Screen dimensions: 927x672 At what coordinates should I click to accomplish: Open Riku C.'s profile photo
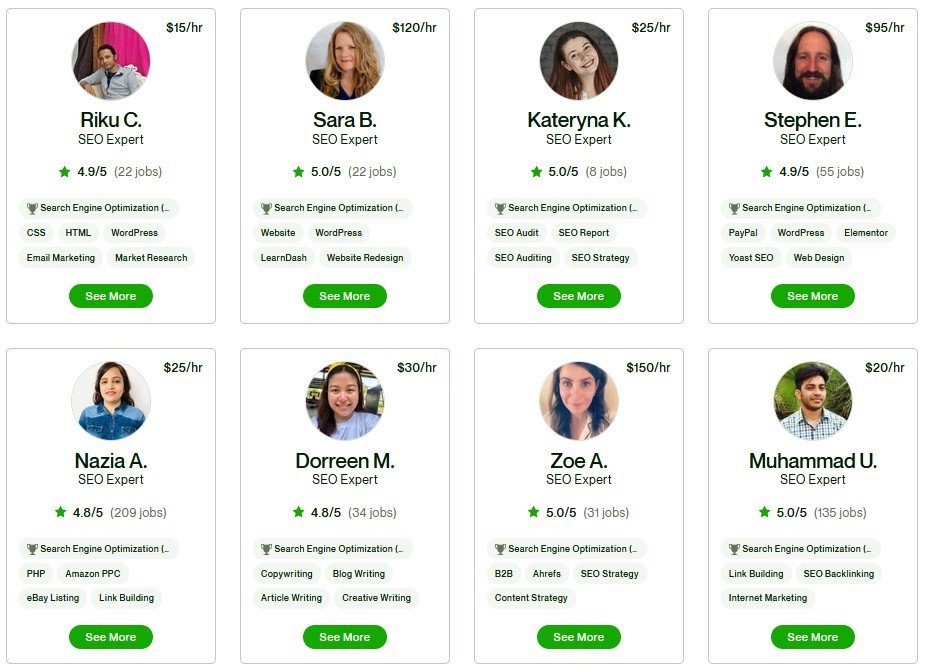pos(111,61)
